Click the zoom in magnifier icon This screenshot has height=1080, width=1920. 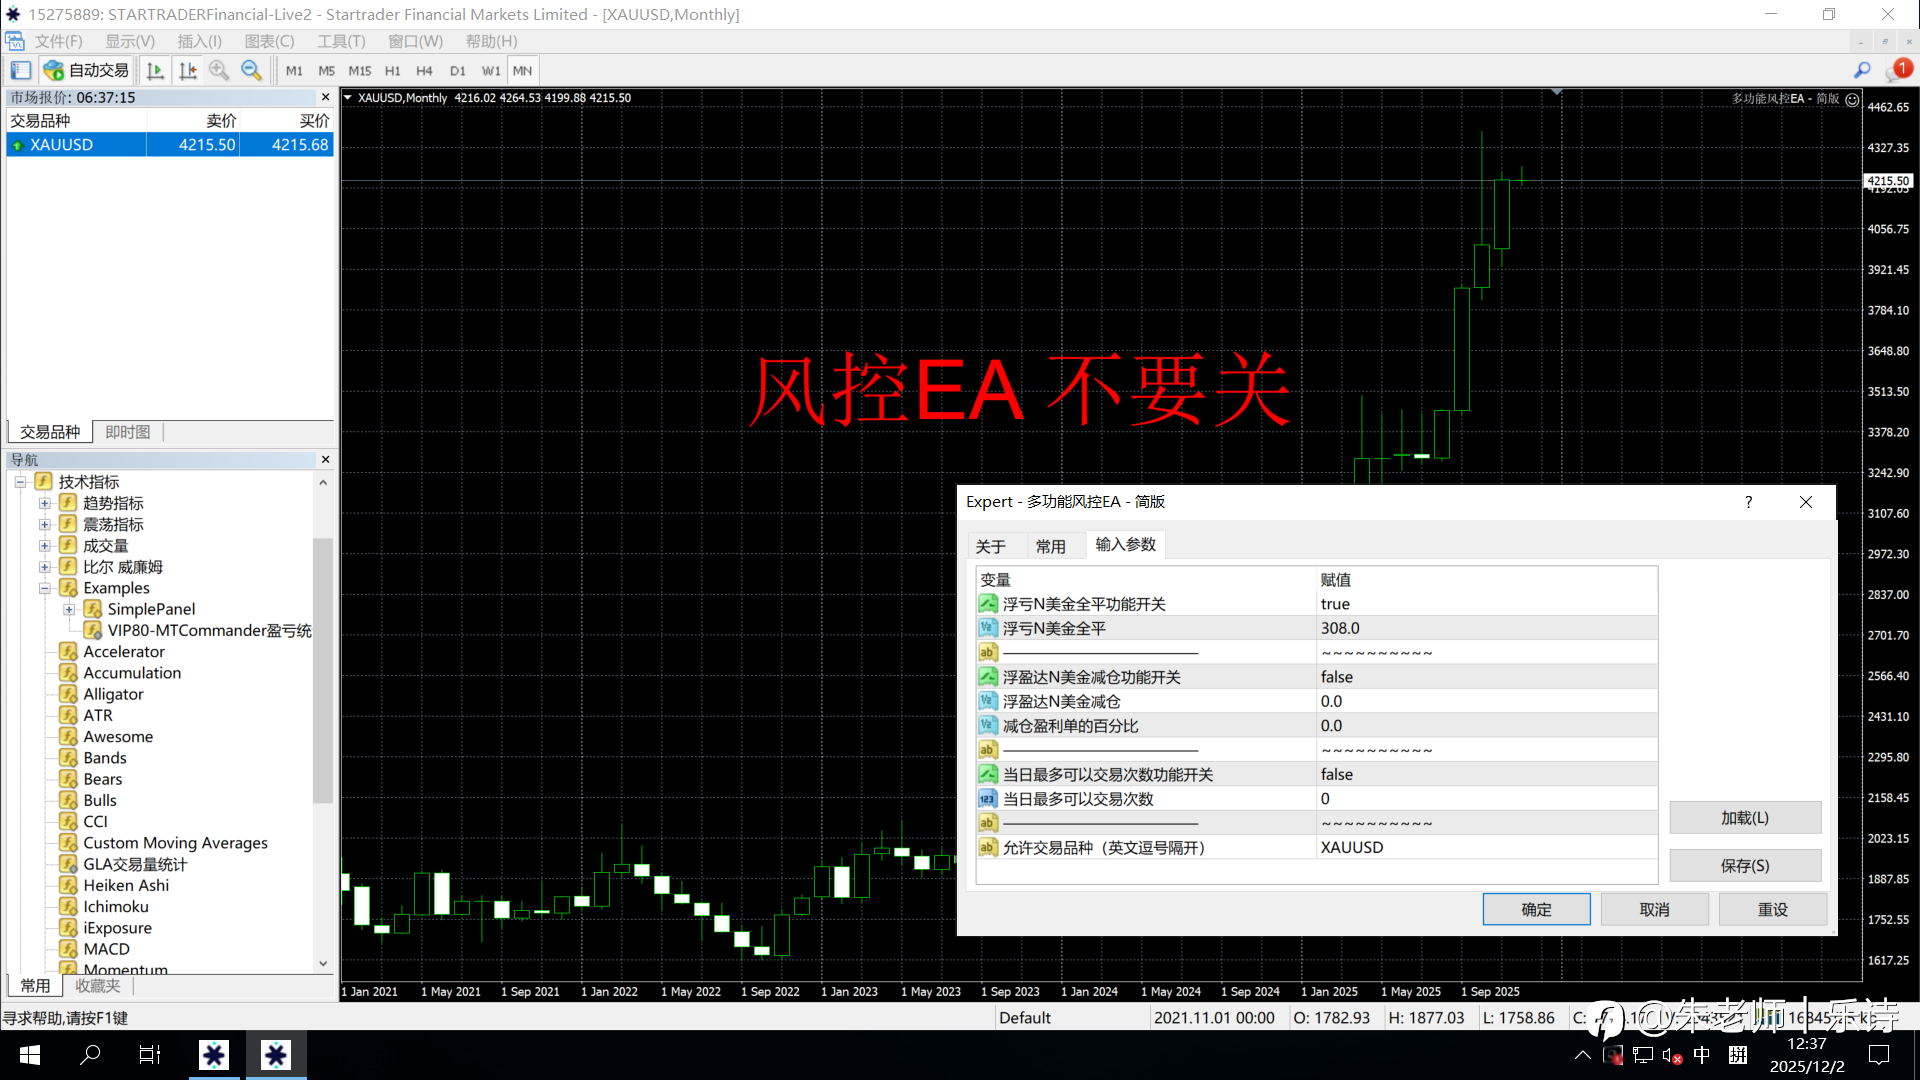[x=219, y=70]
